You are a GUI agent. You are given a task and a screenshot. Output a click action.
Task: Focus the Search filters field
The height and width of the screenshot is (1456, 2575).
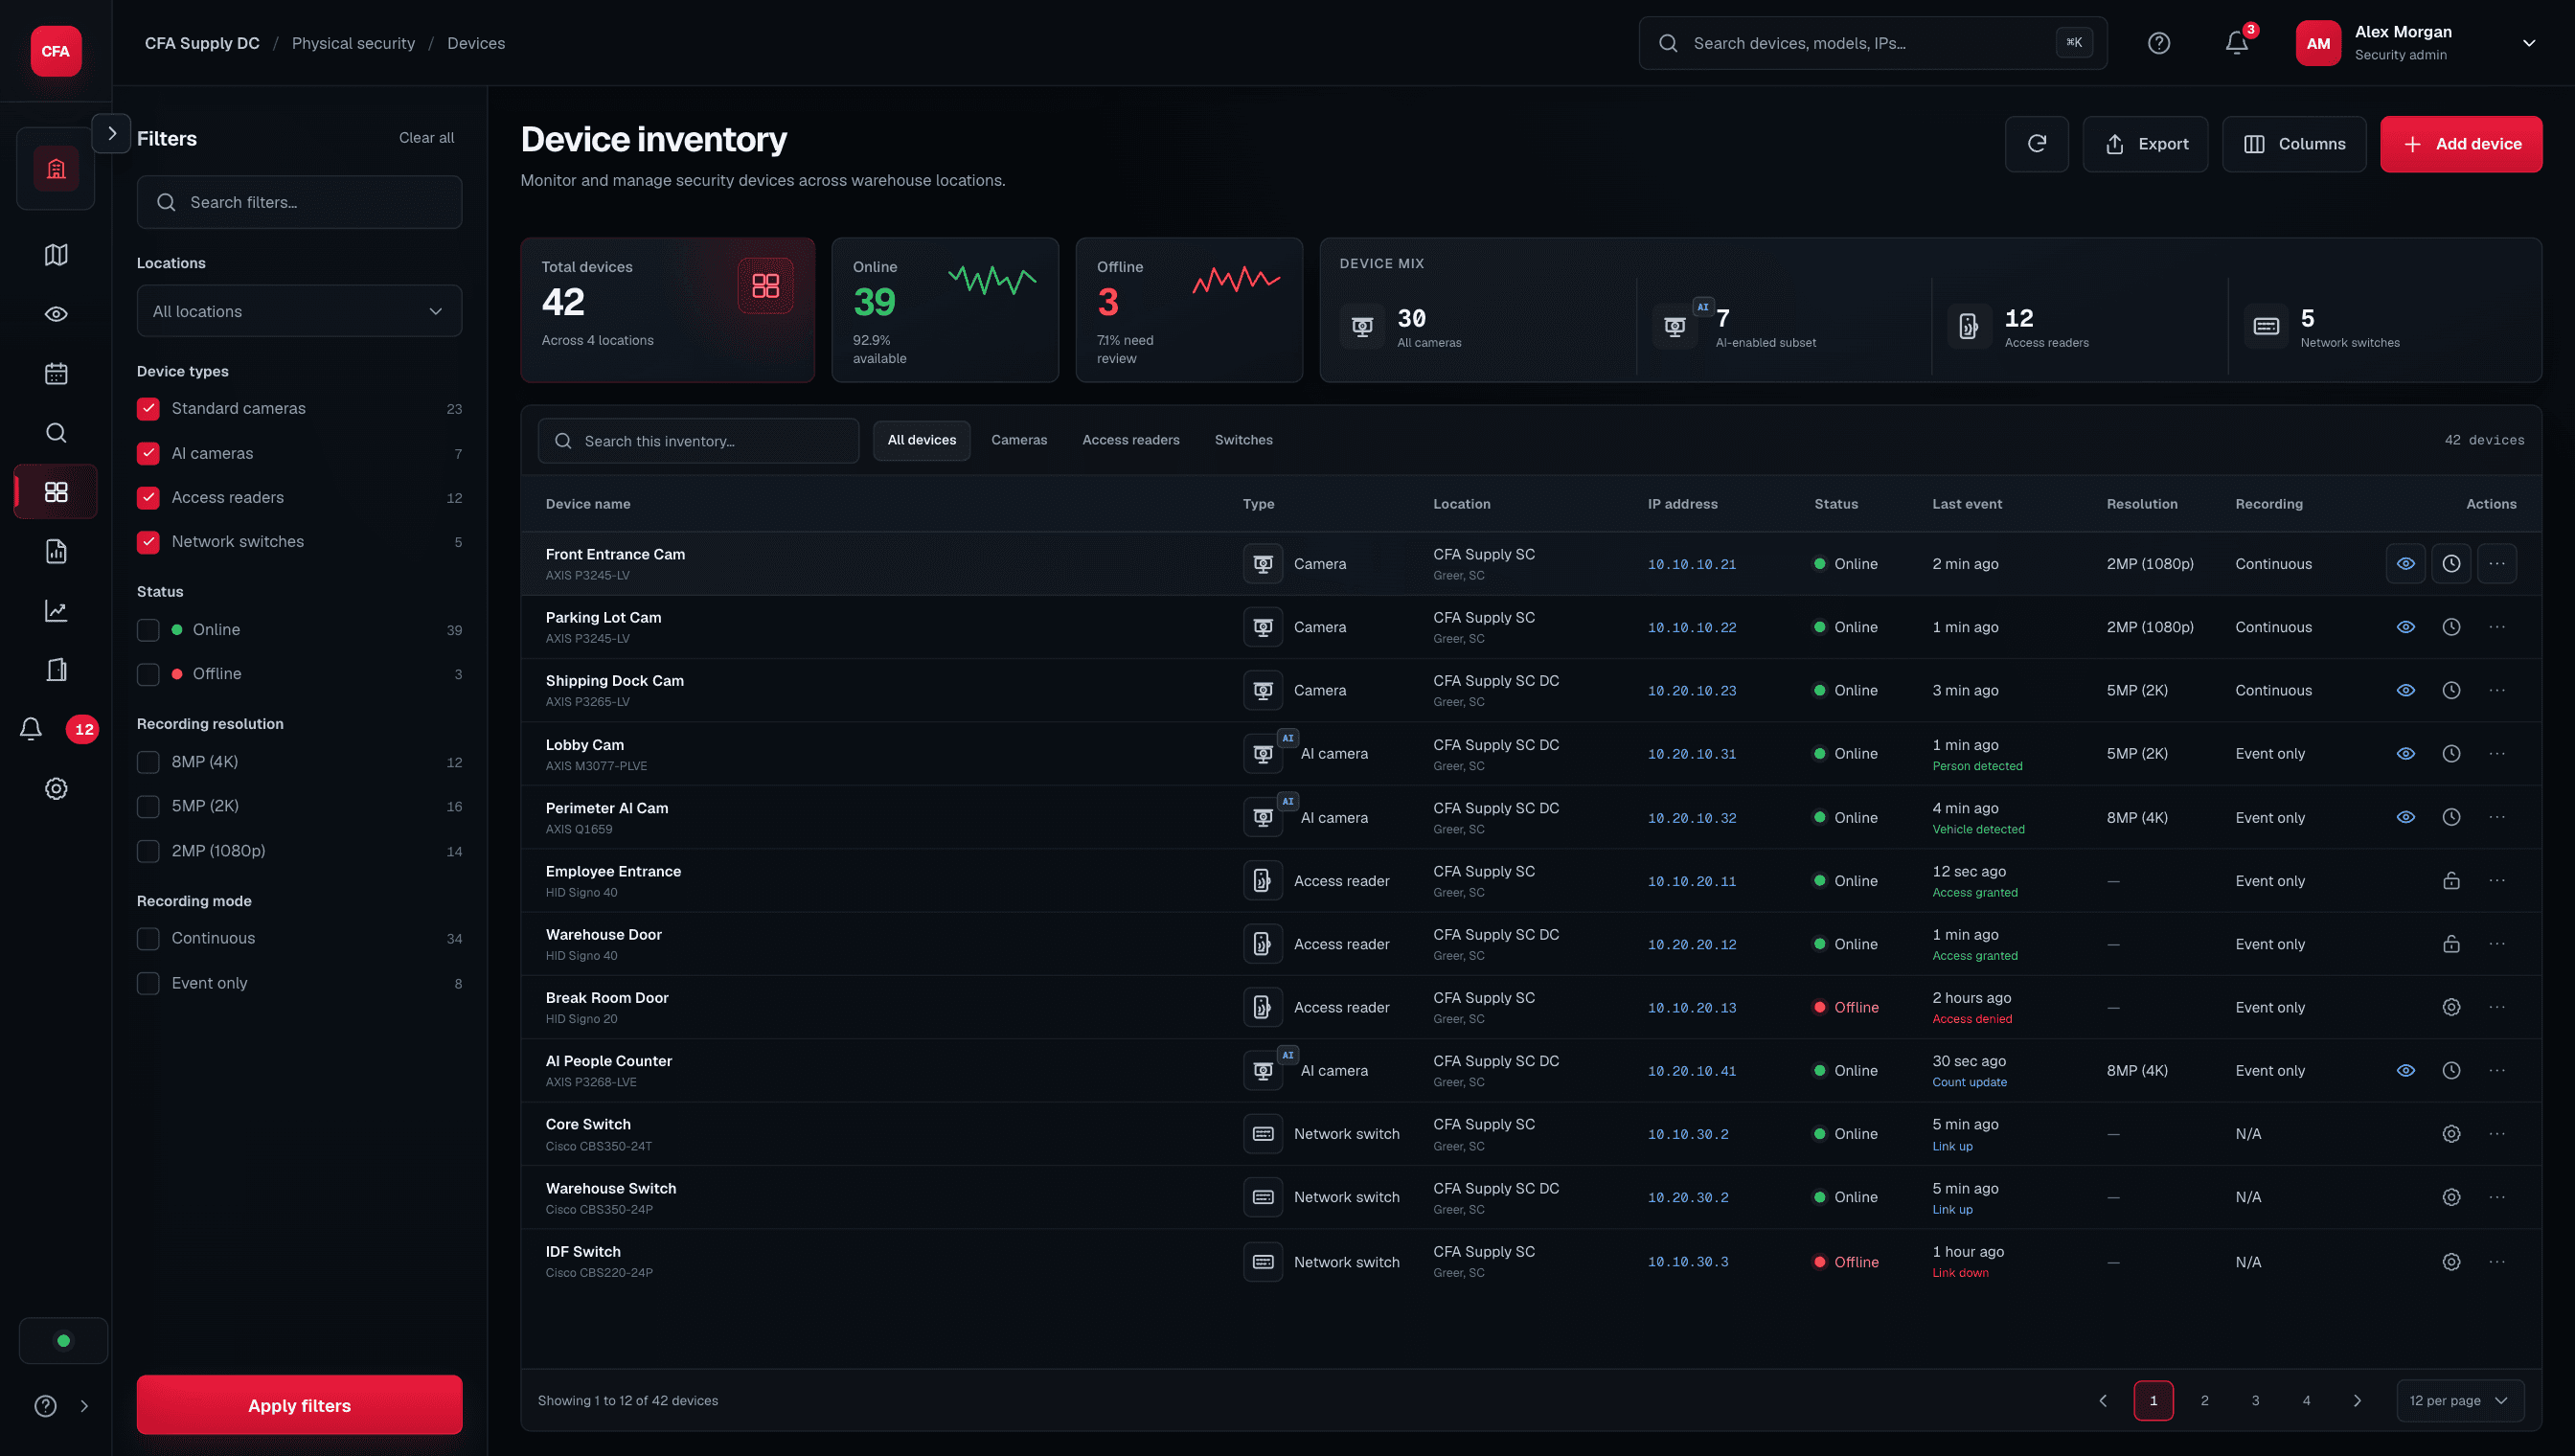pyautogui.click(x=299, y=202)
